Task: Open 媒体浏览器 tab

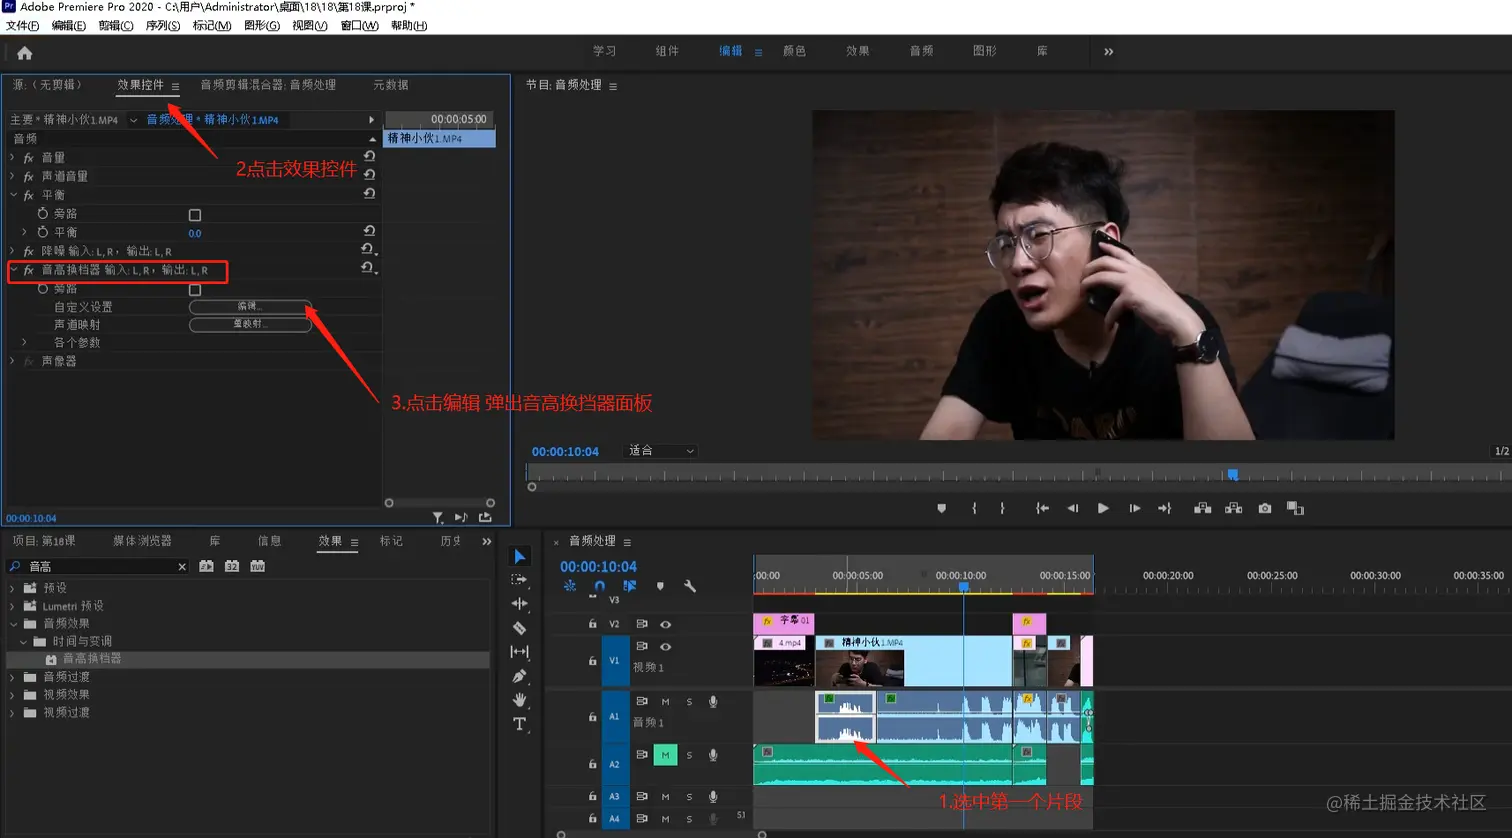Action: click(x=142, y=541)
